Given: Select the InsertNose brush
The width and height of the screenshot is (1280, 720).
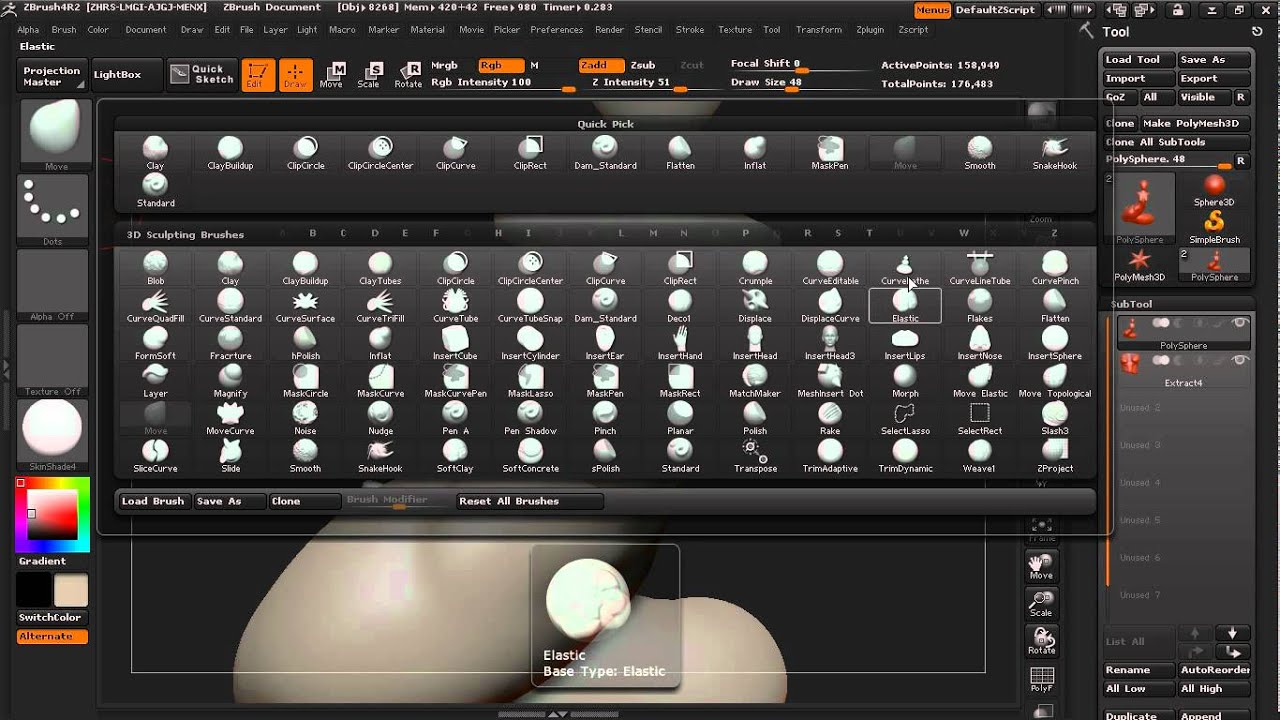Looking at the screenshot, I should click(980, 343).
